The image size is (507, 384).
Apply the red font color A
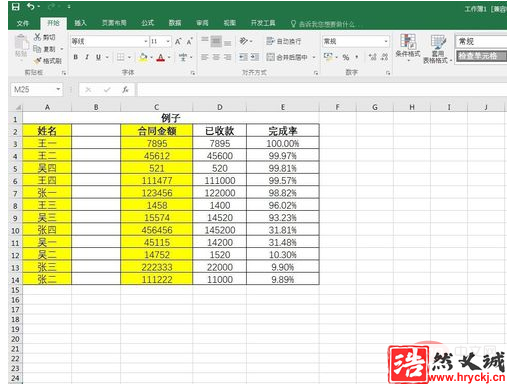(x=161, y=57)
